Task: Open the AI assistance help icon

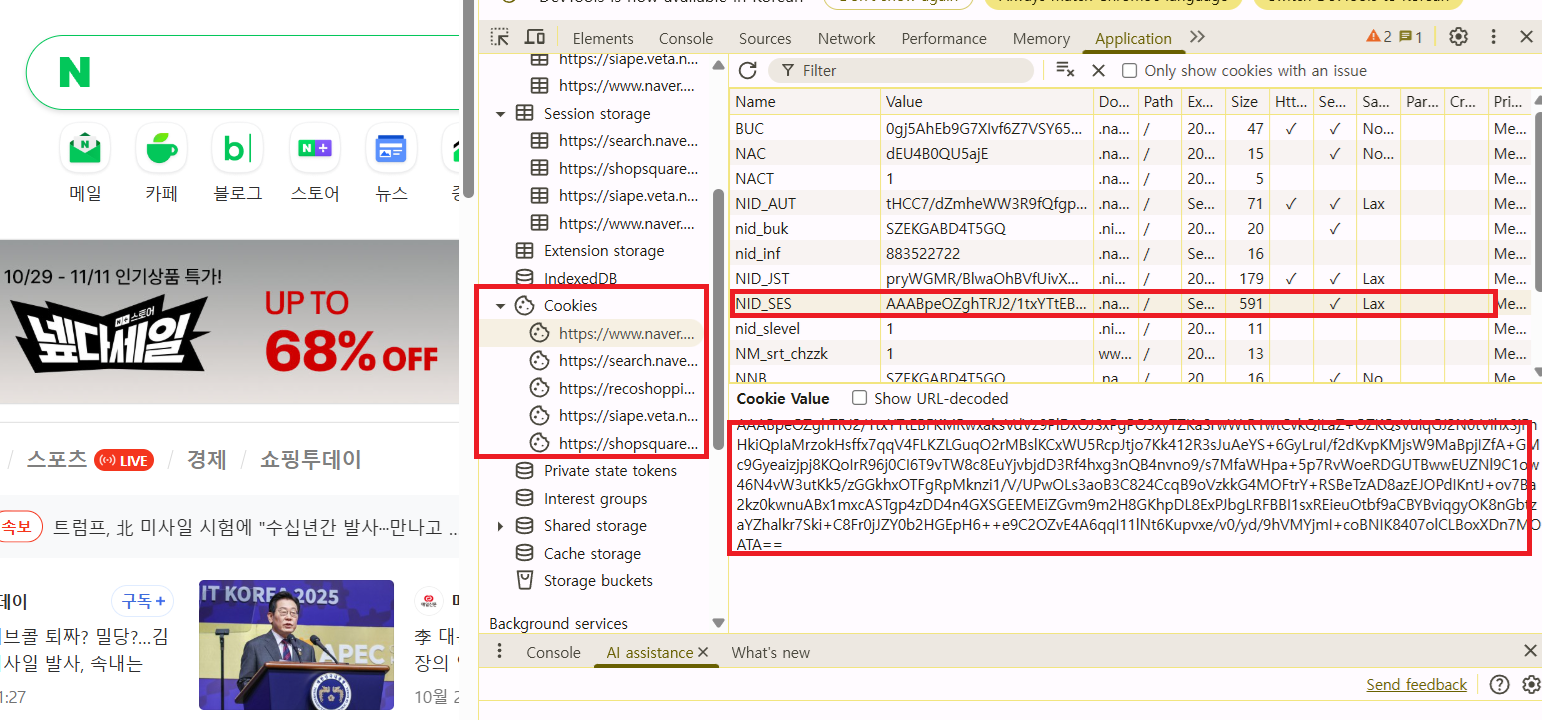Action: (1499, 684)
